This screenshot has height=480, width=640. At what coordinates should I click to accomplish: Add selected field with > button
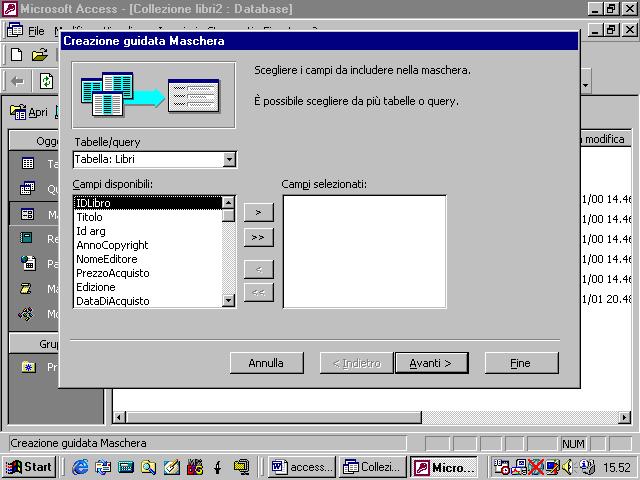click(x=258, y=212)
